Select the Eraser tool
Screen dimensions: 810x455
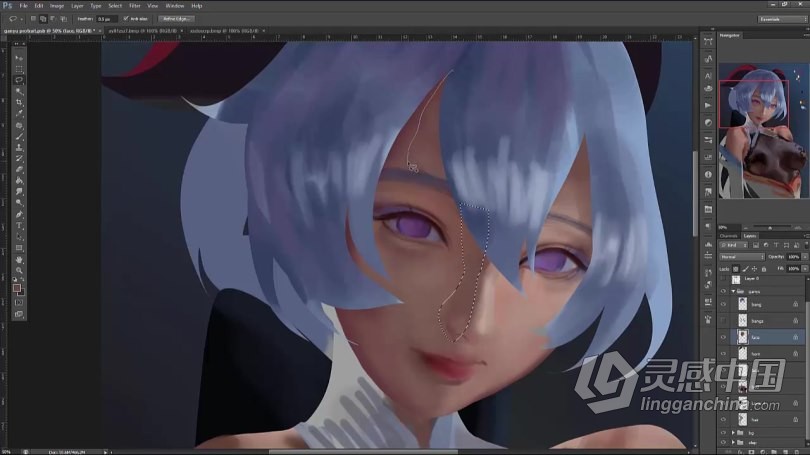coord(19,170)
